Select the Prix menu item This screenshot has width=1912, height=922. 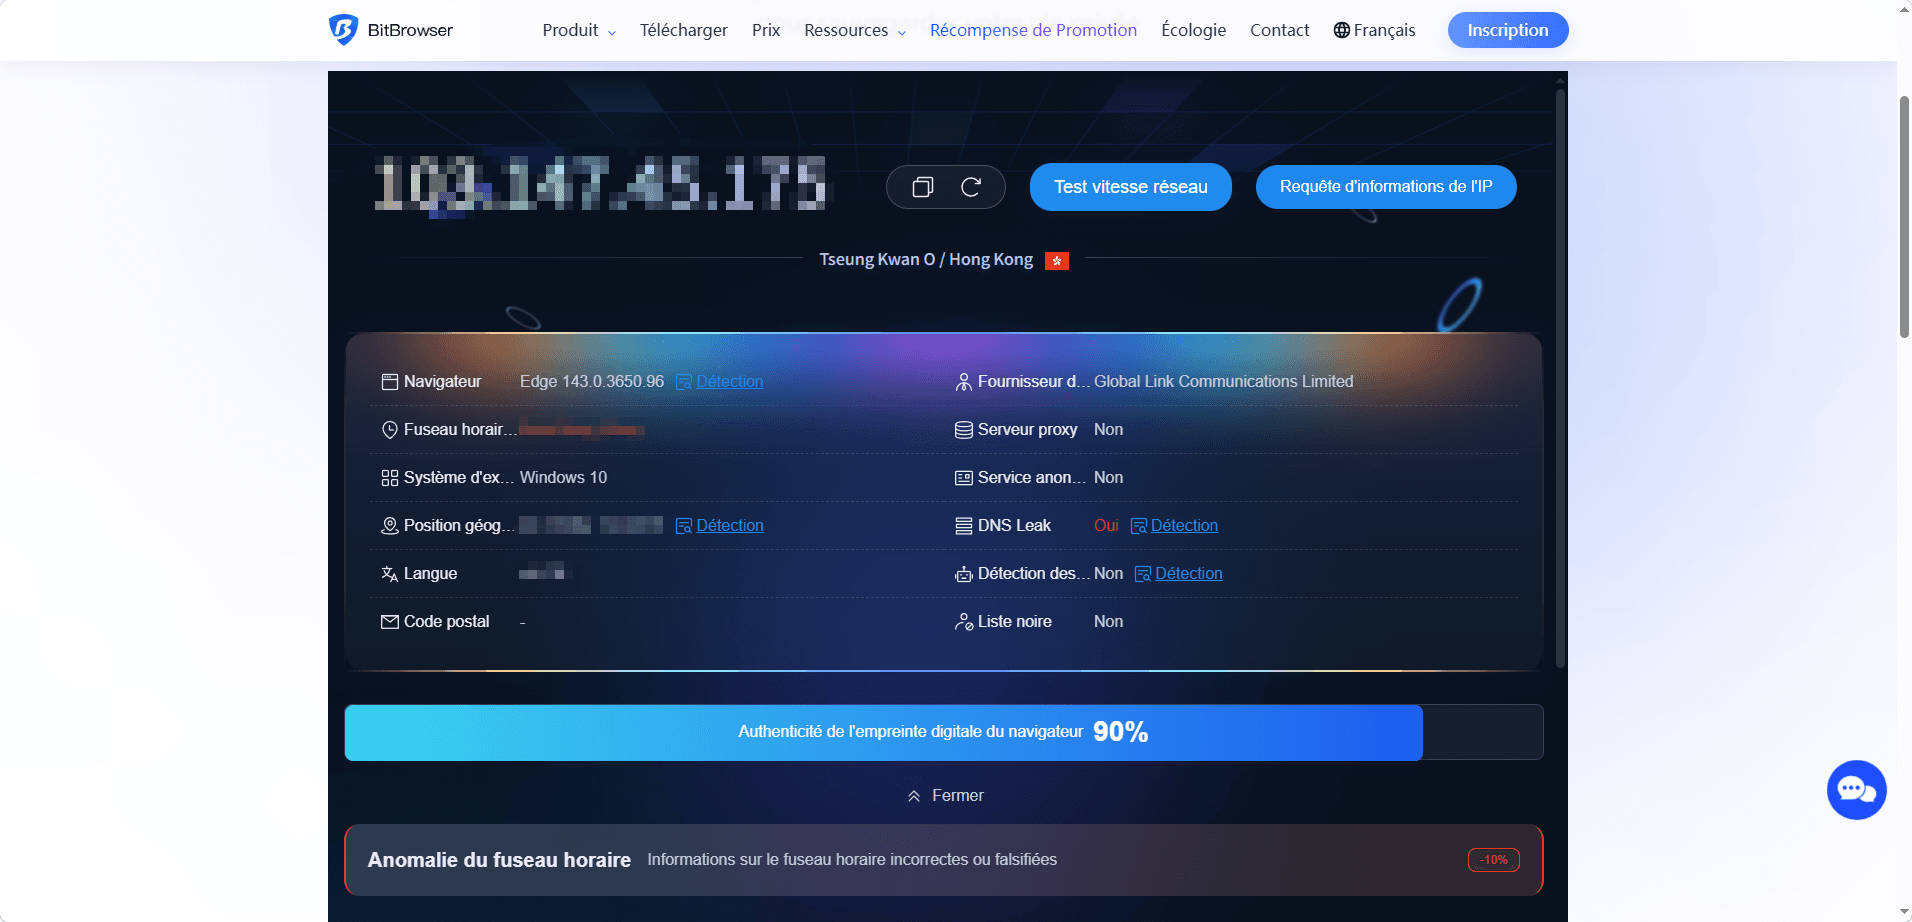pos(765,30)
